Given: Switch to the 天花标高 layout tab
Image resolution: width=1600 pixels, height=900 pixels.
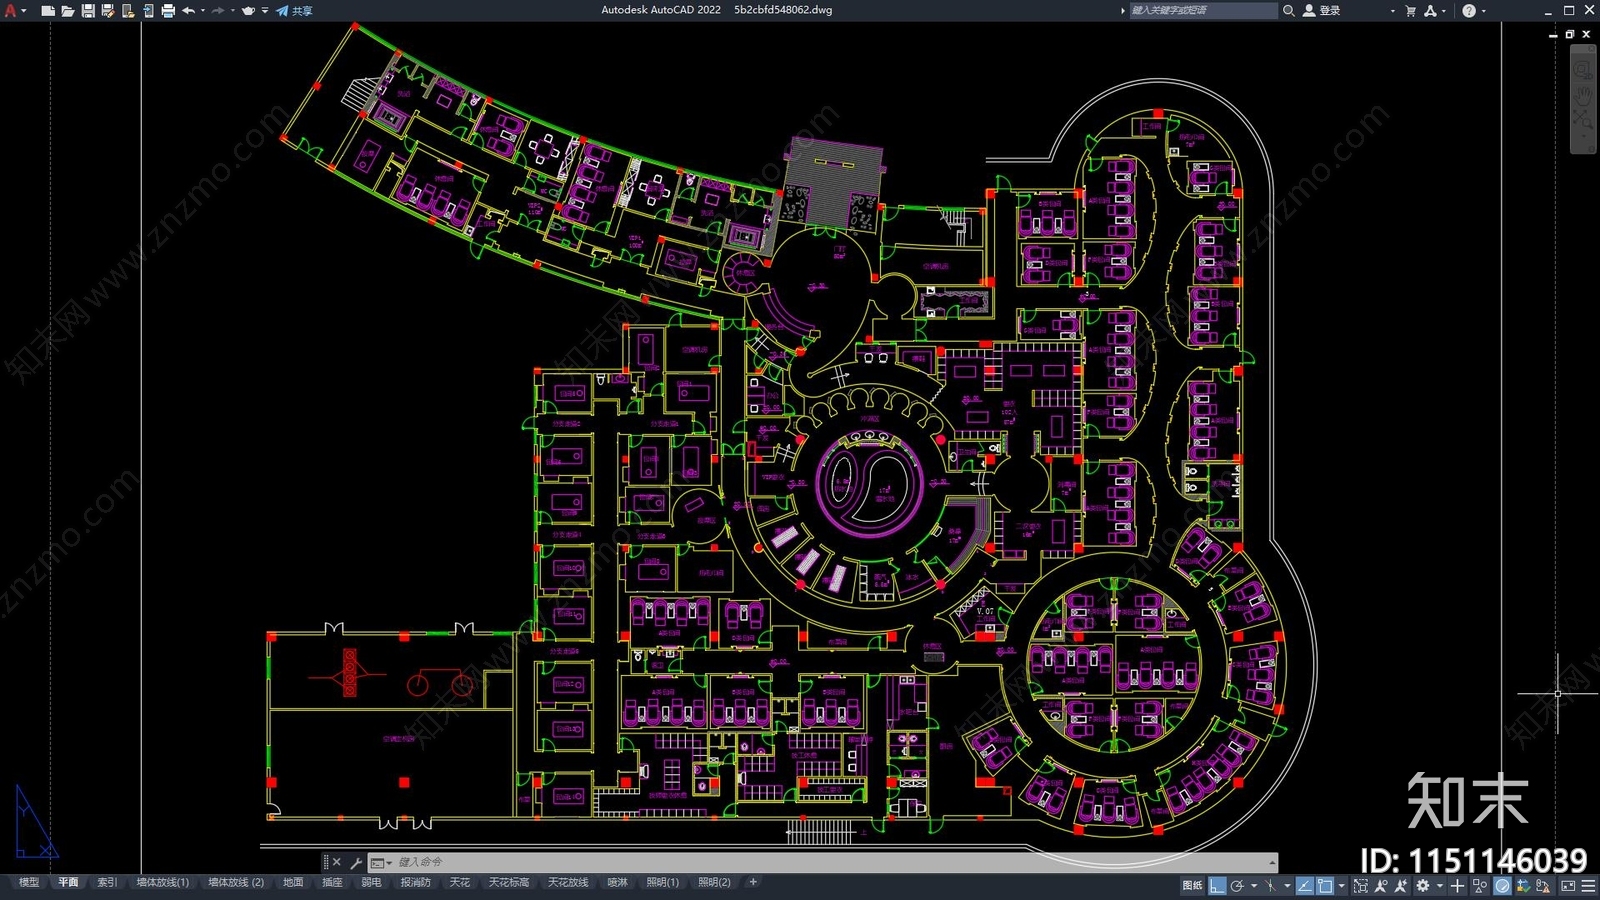Looking at the screenshot, I should (508, 882).
